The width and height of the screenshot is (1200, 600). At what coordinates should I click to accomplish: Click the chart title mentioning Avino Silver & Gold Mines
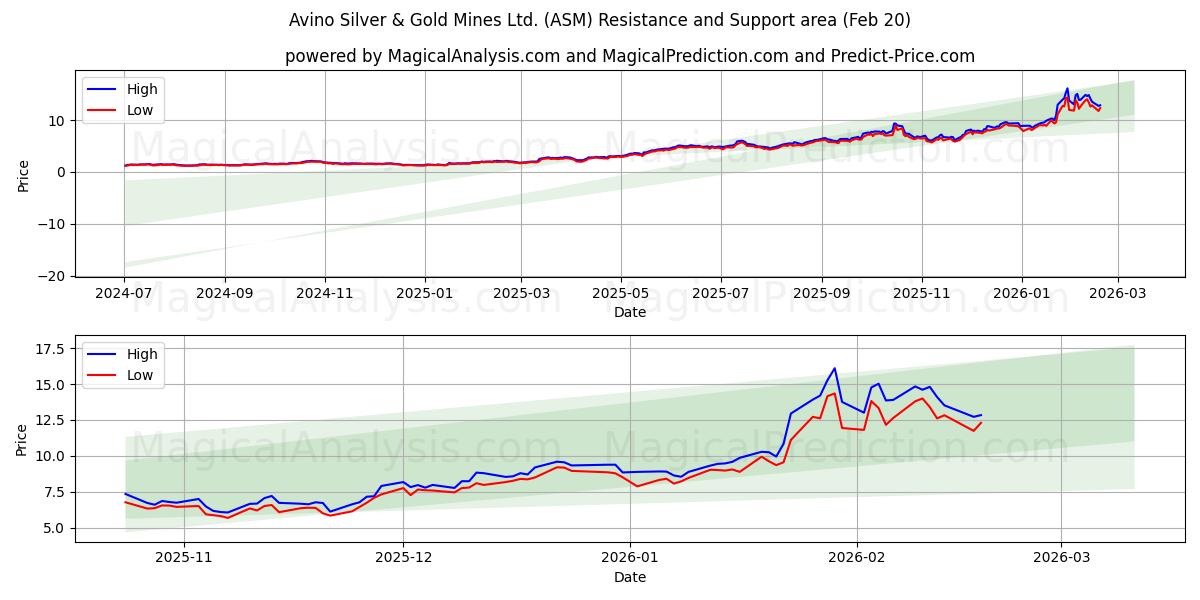point(600,20)
